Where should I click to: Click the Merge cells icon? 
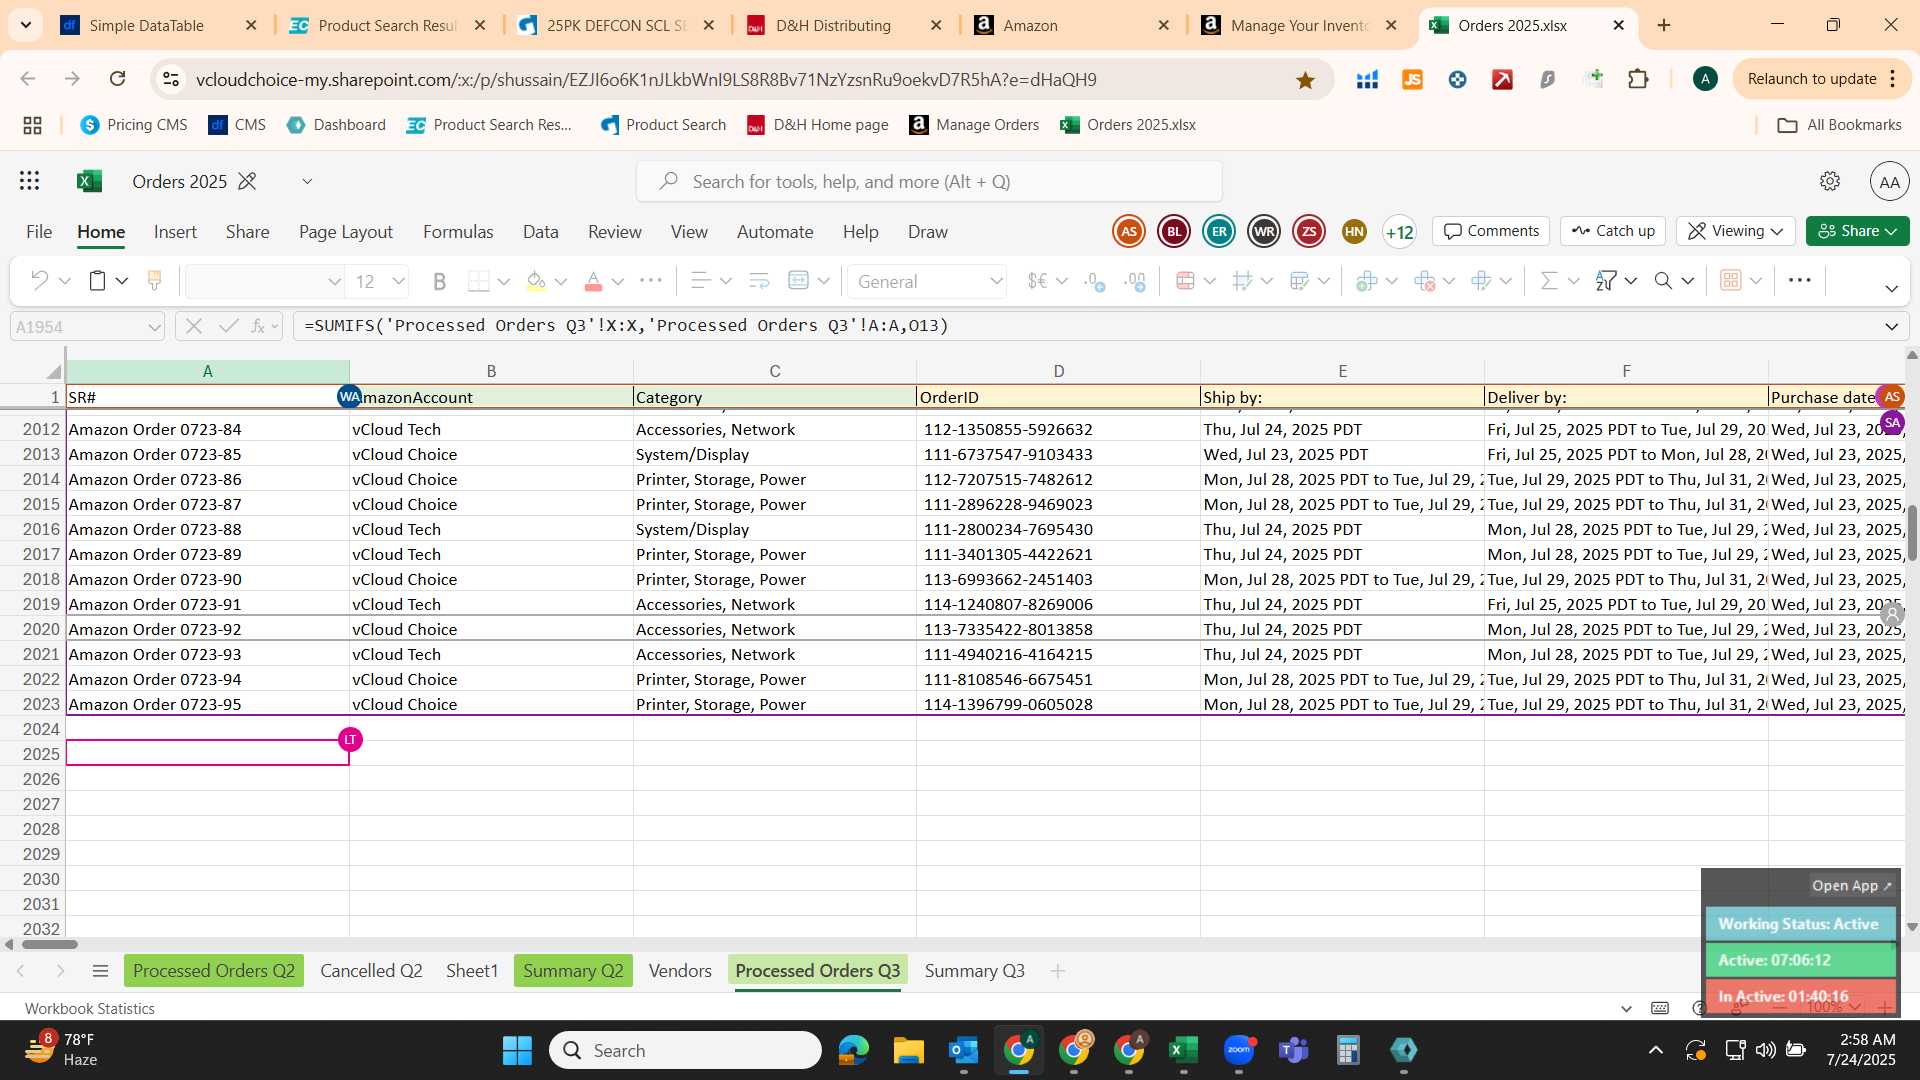(798, 281)
